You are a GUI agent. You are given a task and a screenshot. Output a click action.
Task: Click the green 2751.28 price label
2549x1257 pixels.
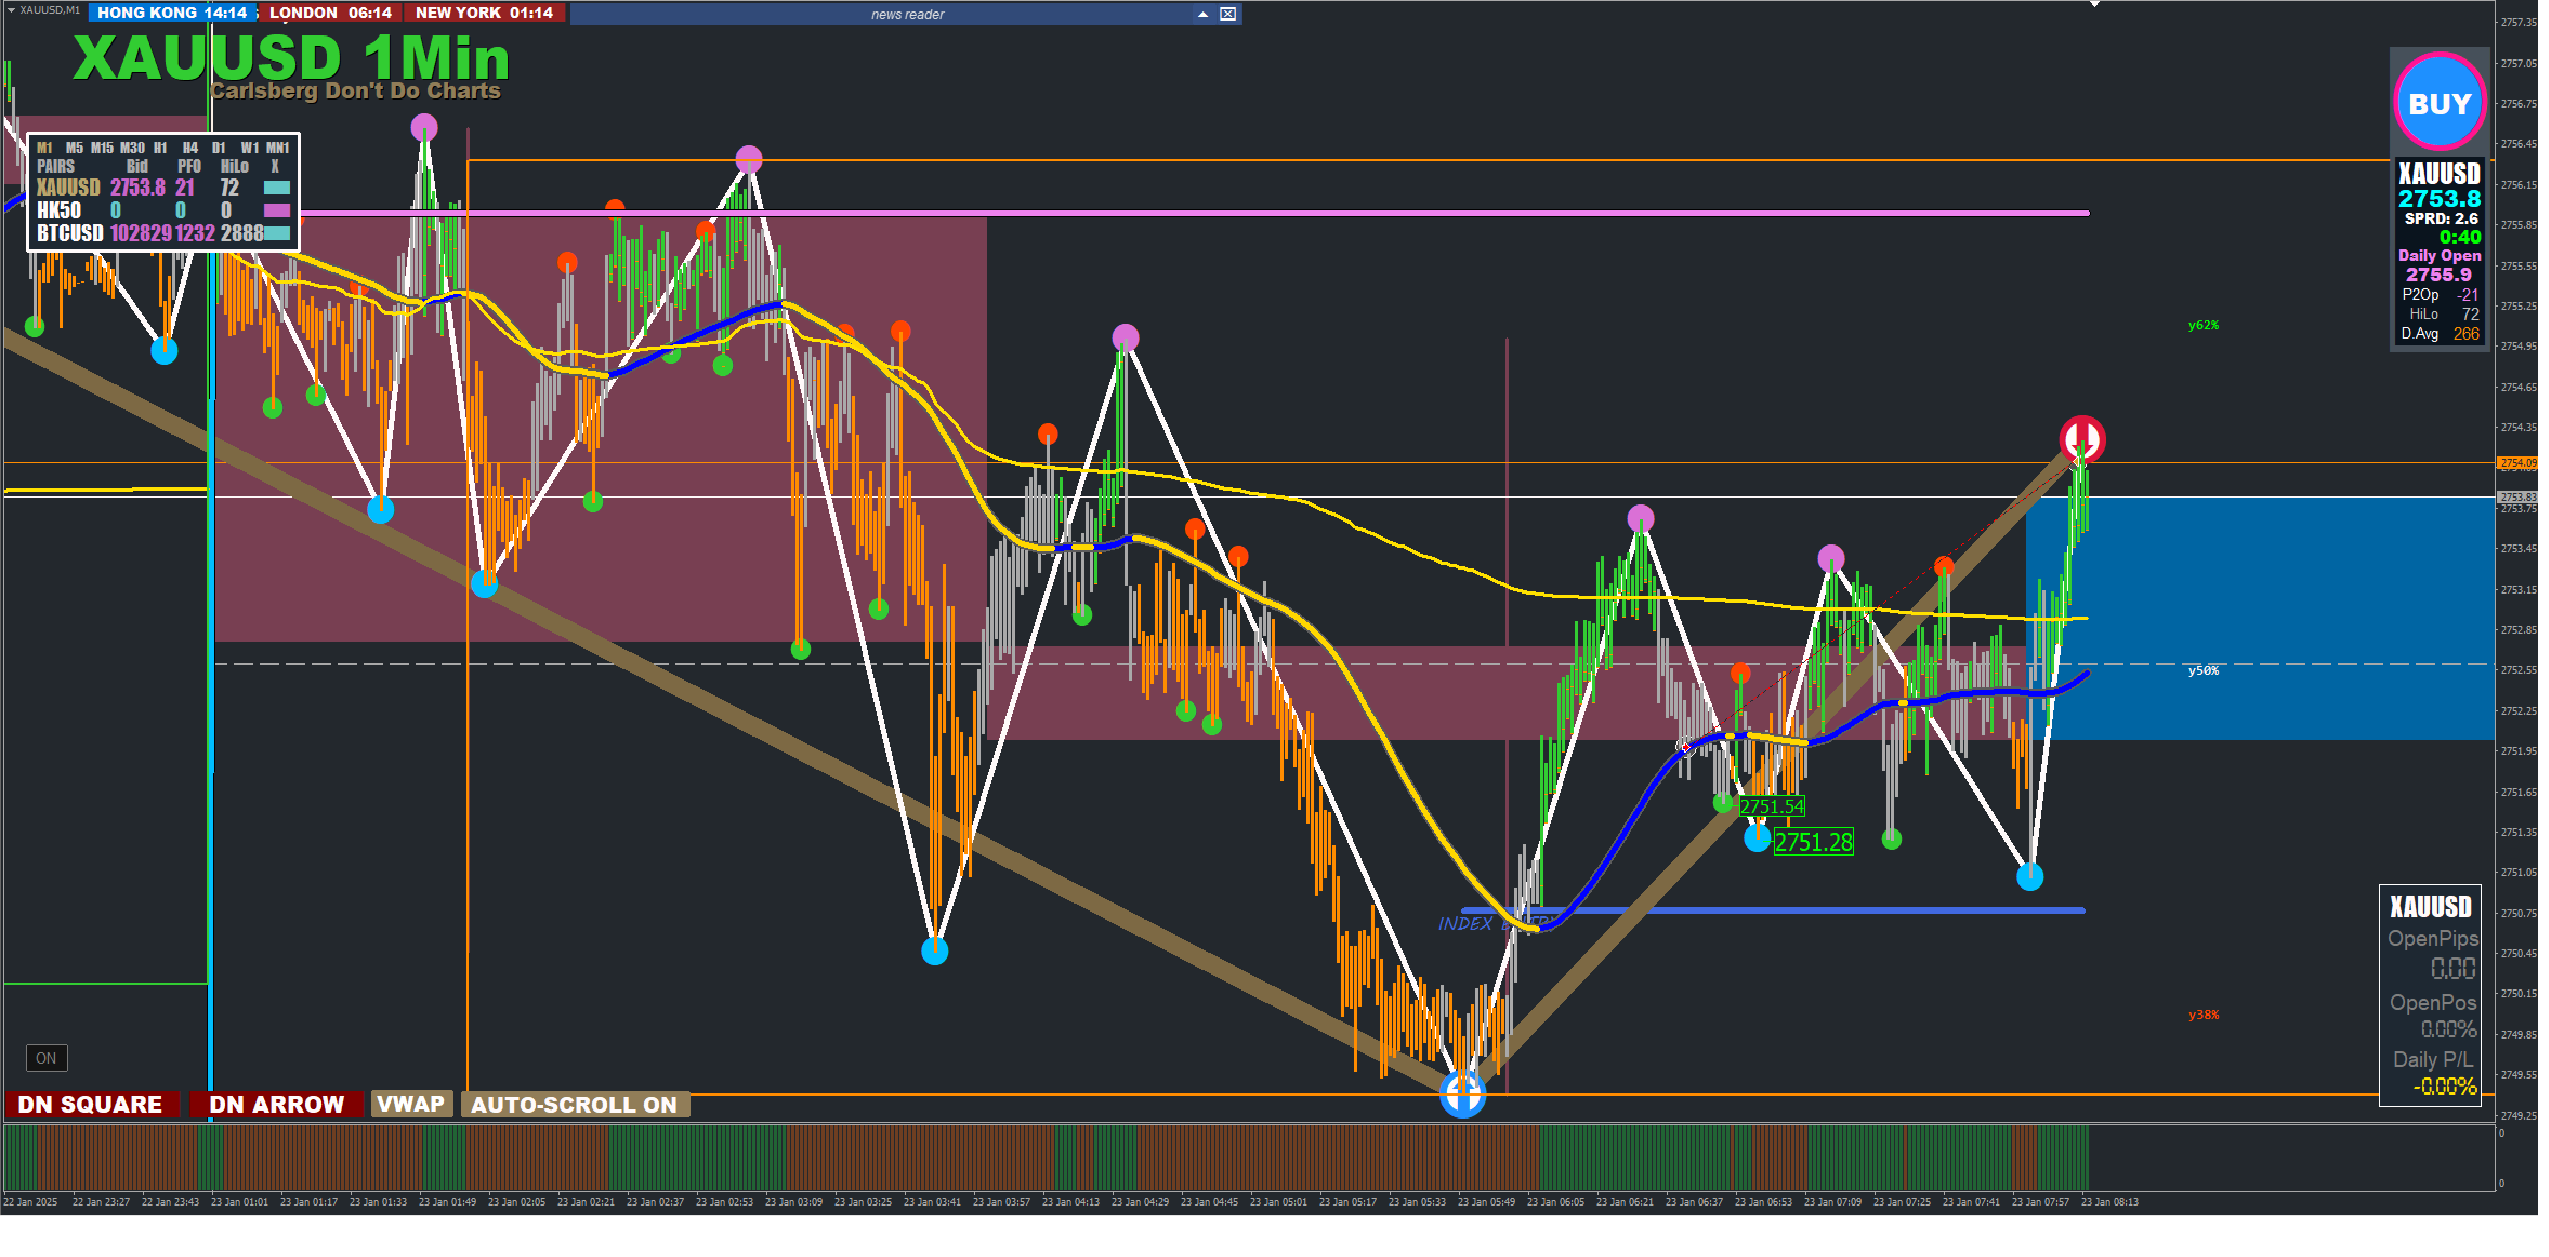click(x=1812, y=842)
